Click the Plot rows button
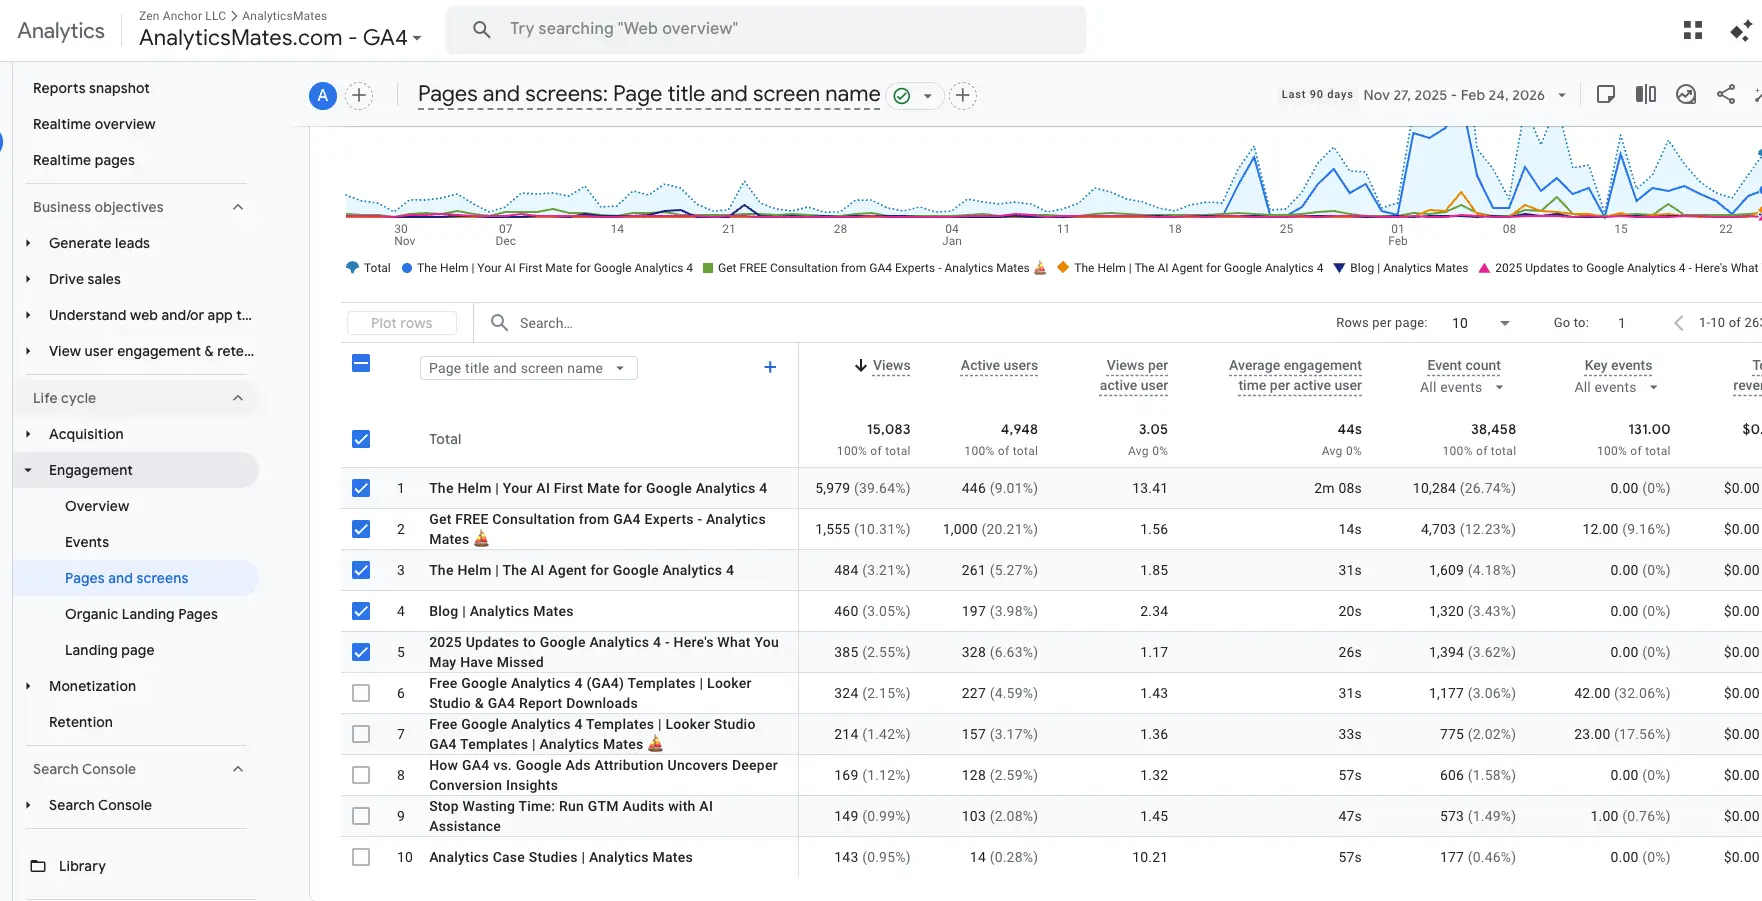Viewport: 1762px width, 901px height. pyautogui.click(x=401, y=322)
